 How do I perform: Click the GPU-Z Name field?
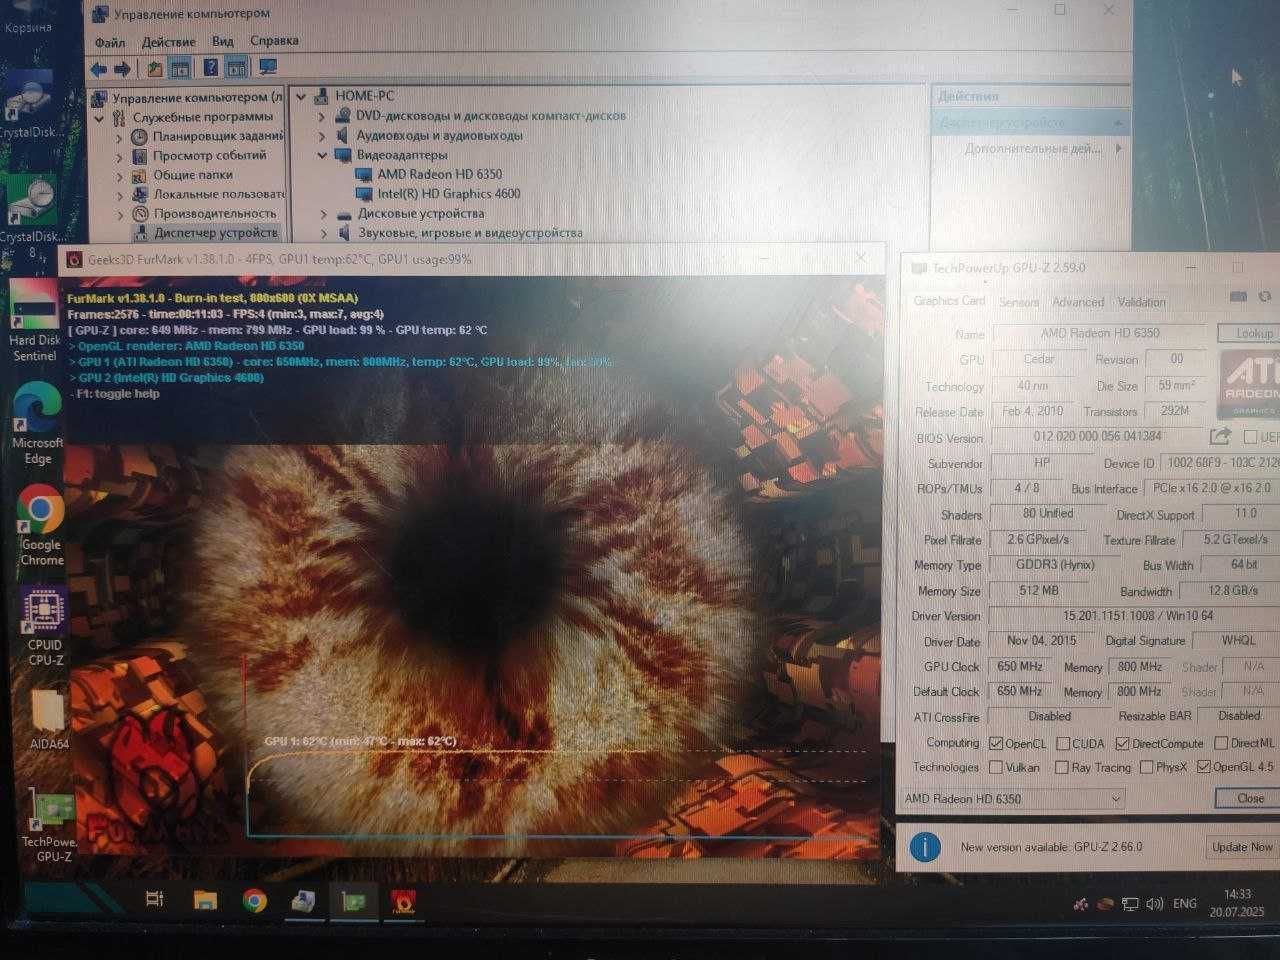click(1098, 333)
